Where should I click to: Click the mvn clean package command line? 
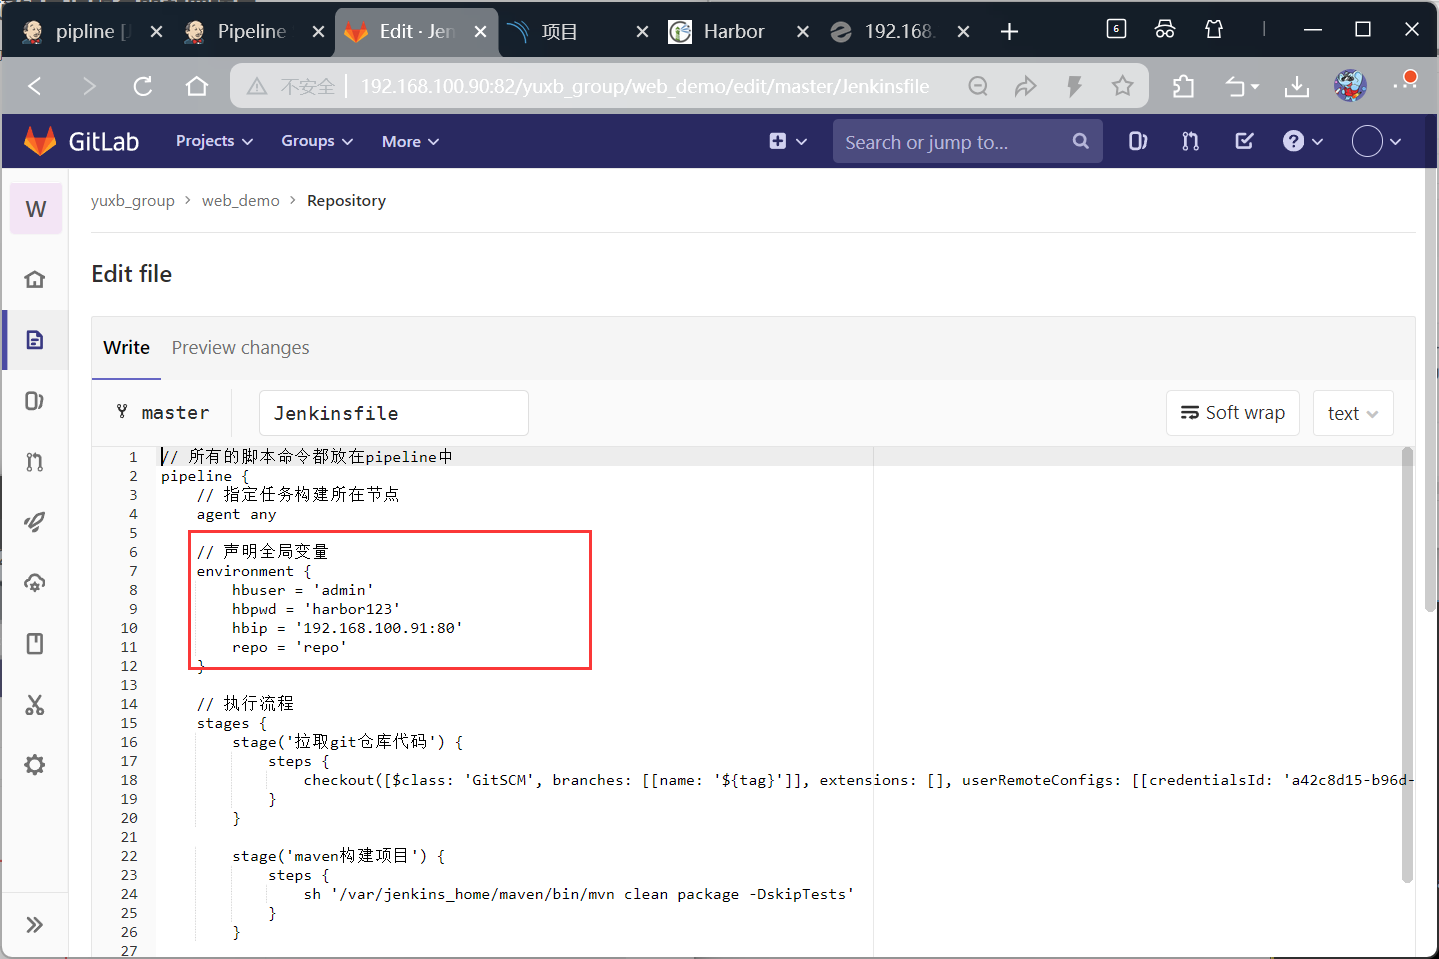(x=579, y=894)
